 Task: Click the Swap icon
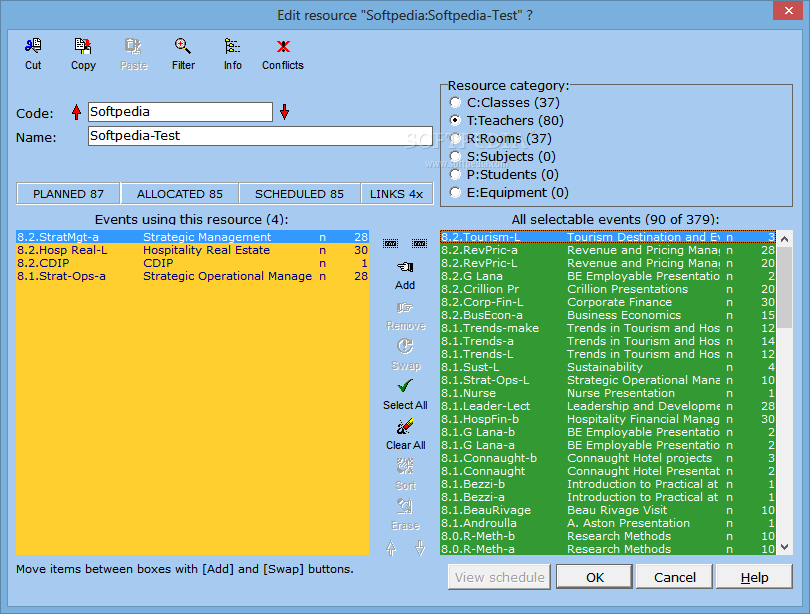(405, 347)
